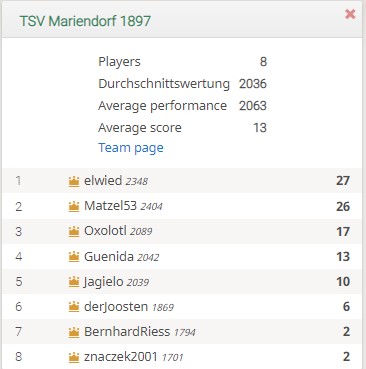
Task: Open player elwied's profile
Action: point(103,181)
